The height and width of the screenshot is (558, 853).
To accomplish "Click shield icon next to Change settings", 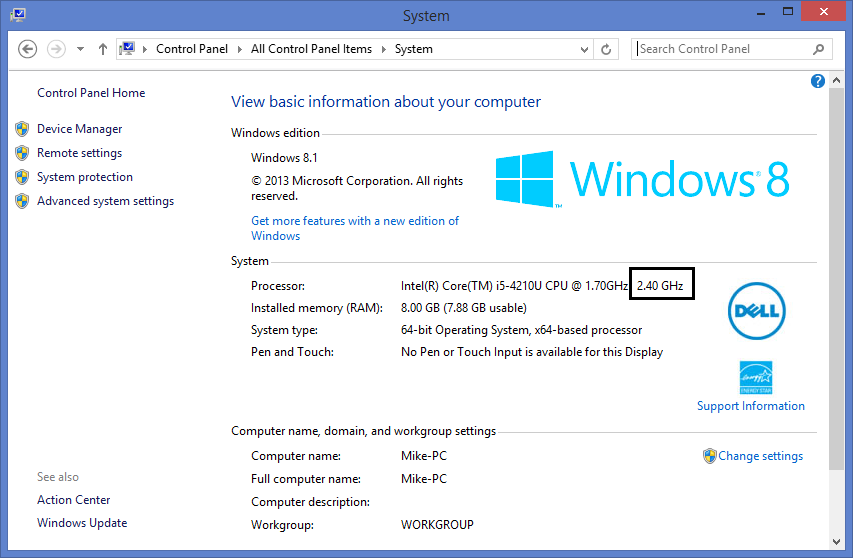I will pyautogui.click(x=709, y=456).
